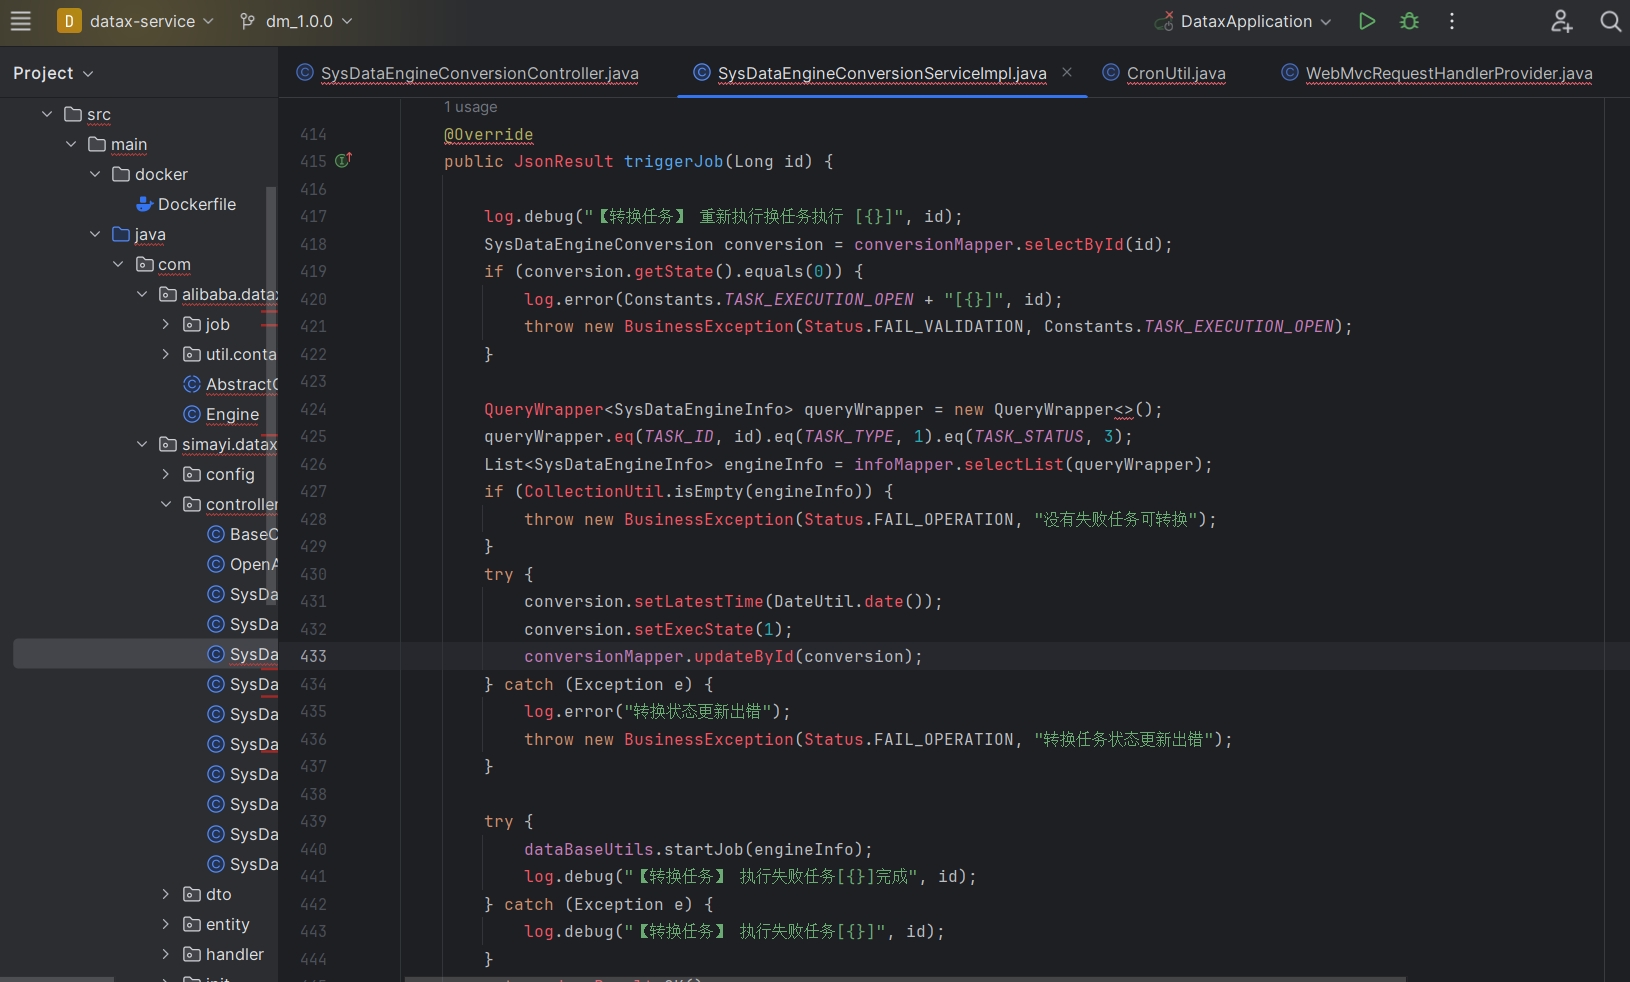This screenshot has width=1630, height=982.
Task: Open the Project tool window view dropdown
Action: tap(53, 73)
